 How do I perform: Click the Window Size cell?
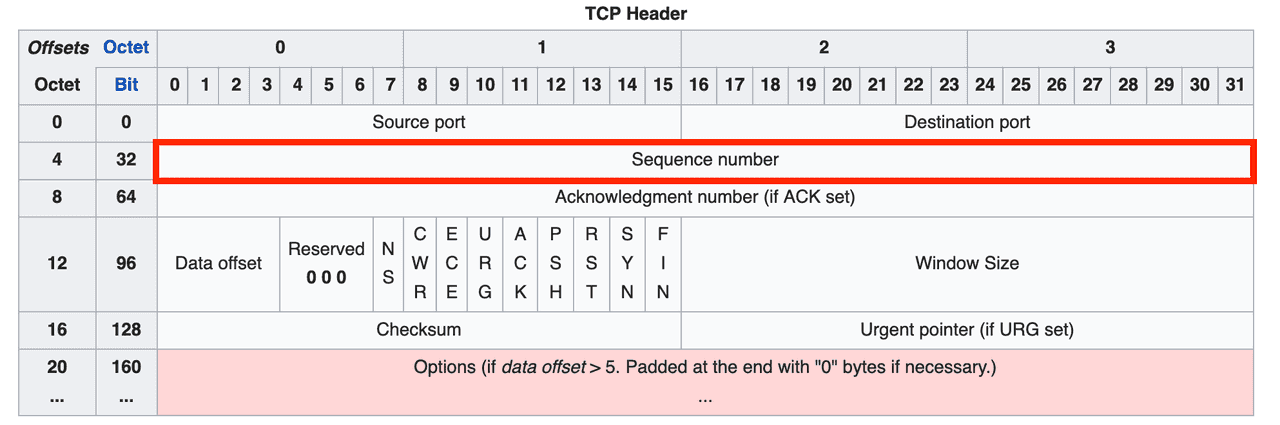coord(967,264)
